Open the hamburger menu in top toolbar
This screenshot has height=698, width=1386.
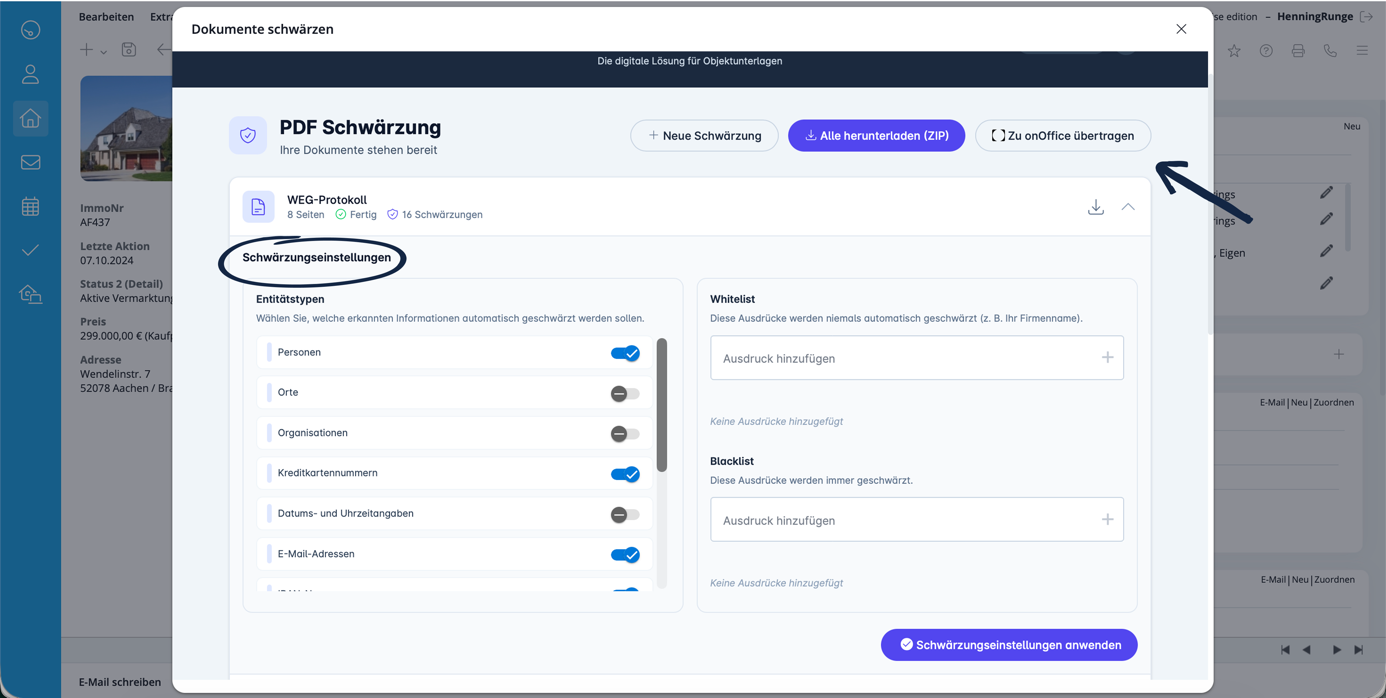point(1362,51)
